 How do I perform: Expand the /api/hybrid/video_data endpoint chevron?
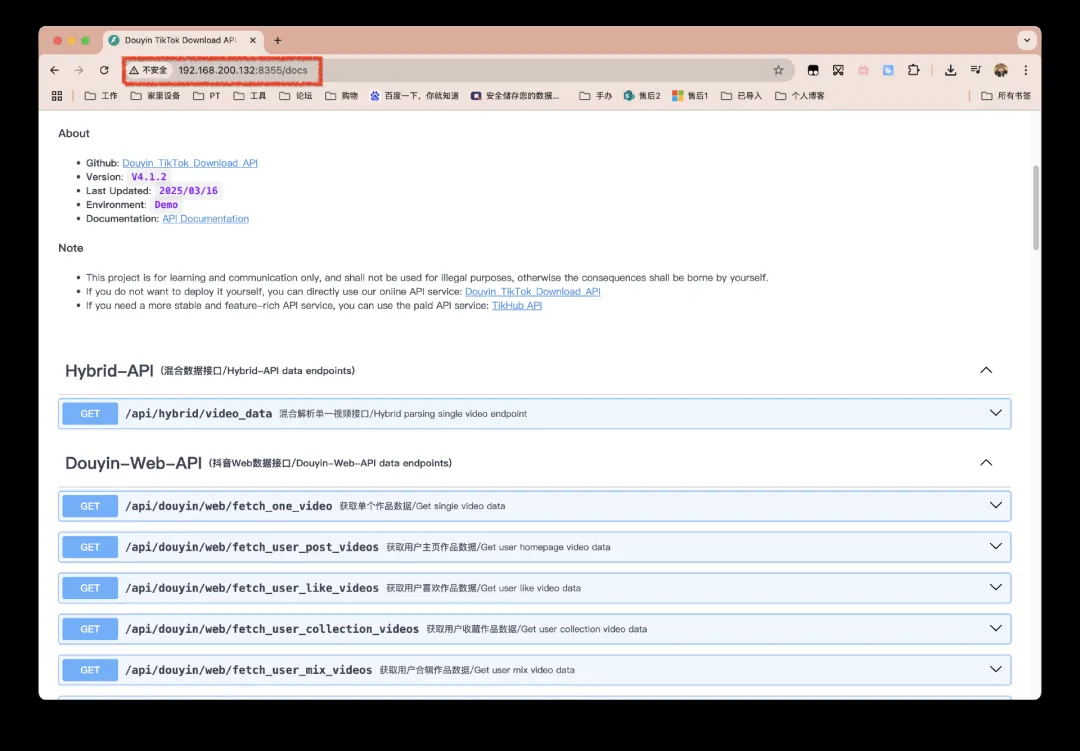point(995,413)
